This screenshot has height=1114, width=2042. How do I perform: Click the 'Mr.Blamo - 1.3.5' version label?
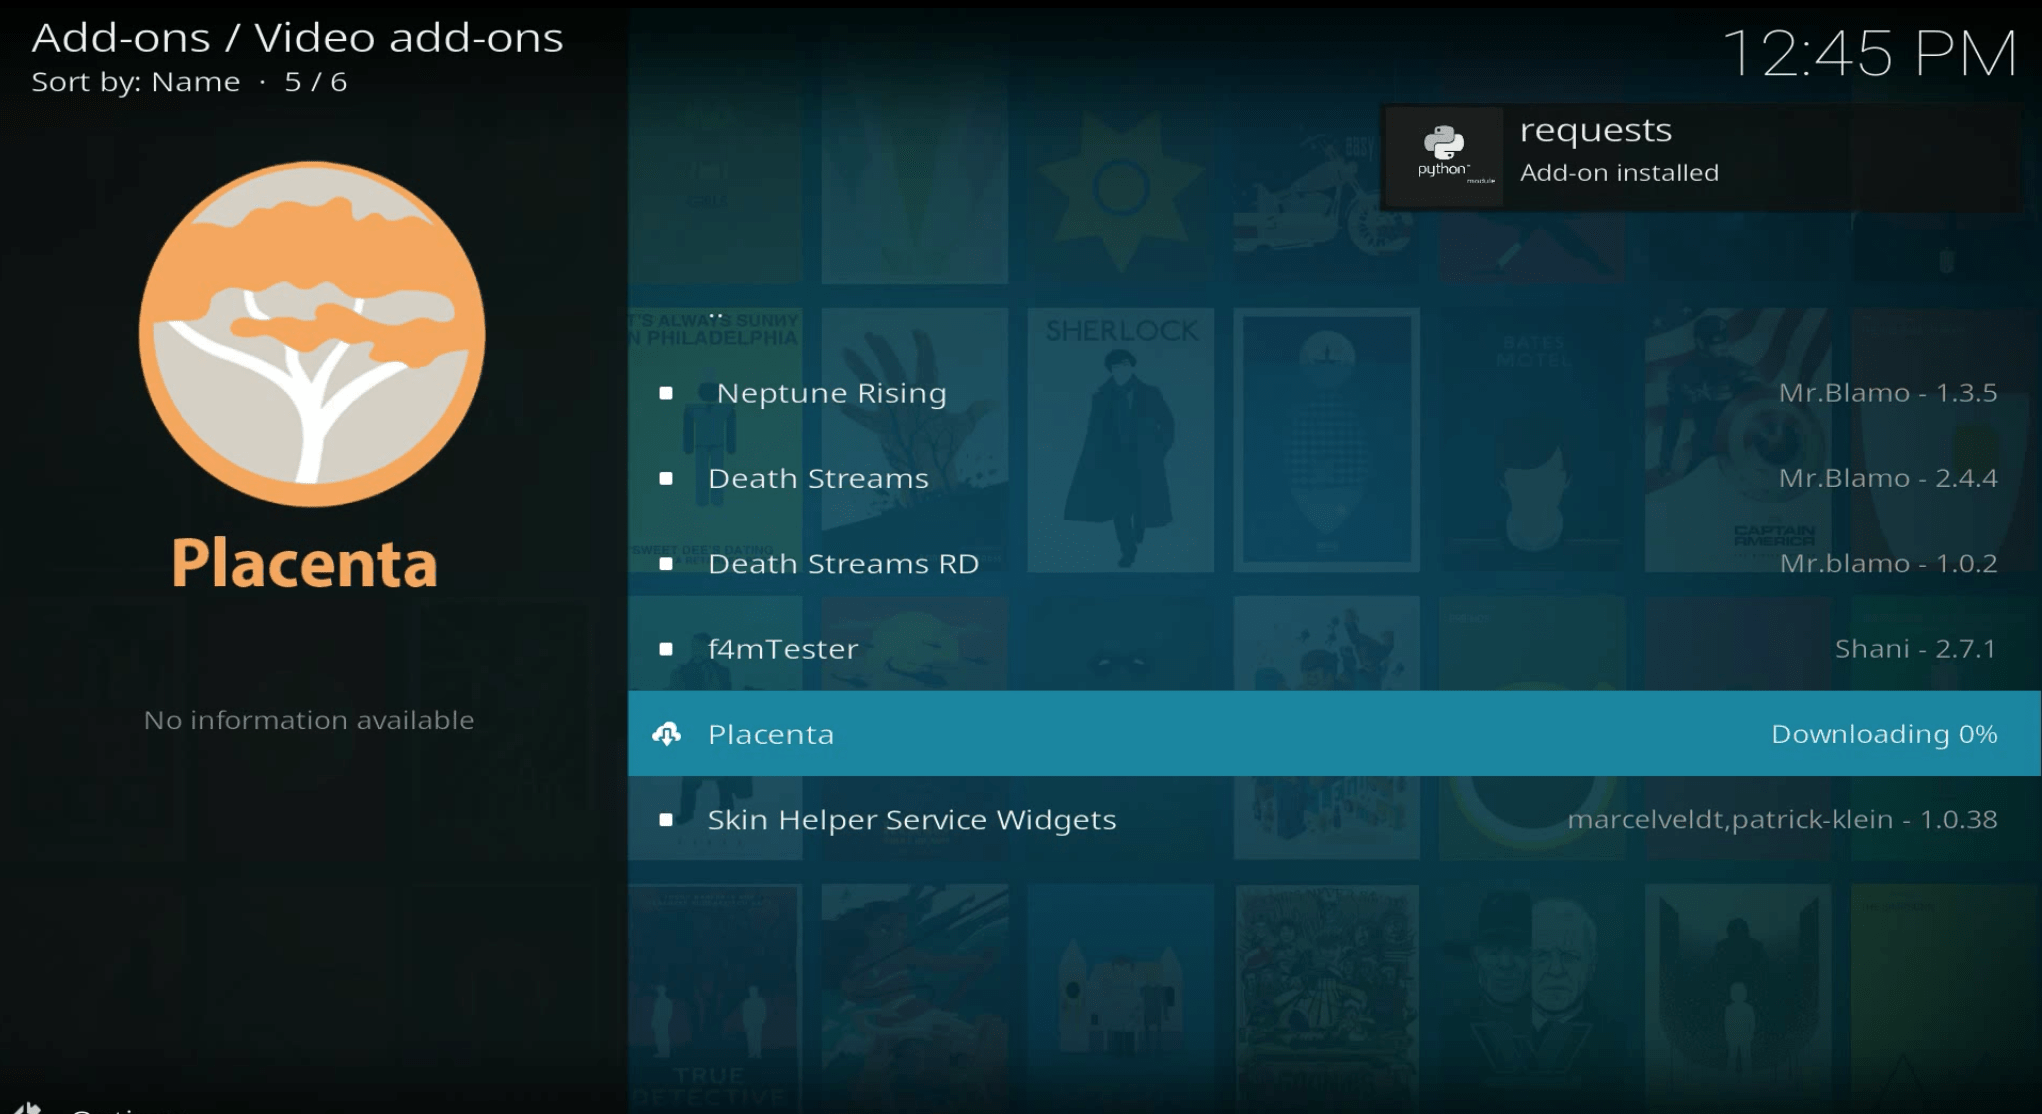pyautogui.click(x=1888, y=393)
